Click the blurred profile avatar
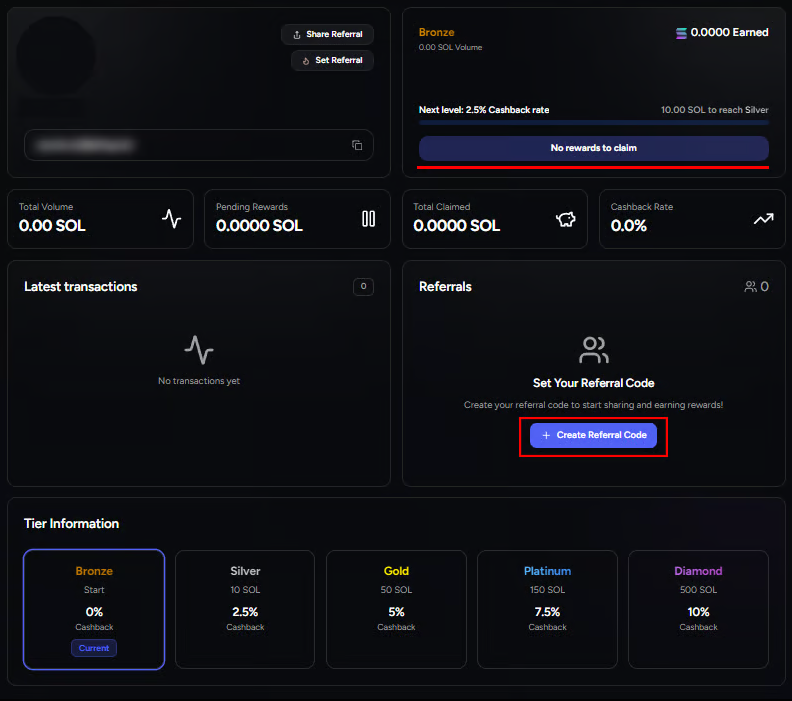The image size is (792, 701). point(56,55)
